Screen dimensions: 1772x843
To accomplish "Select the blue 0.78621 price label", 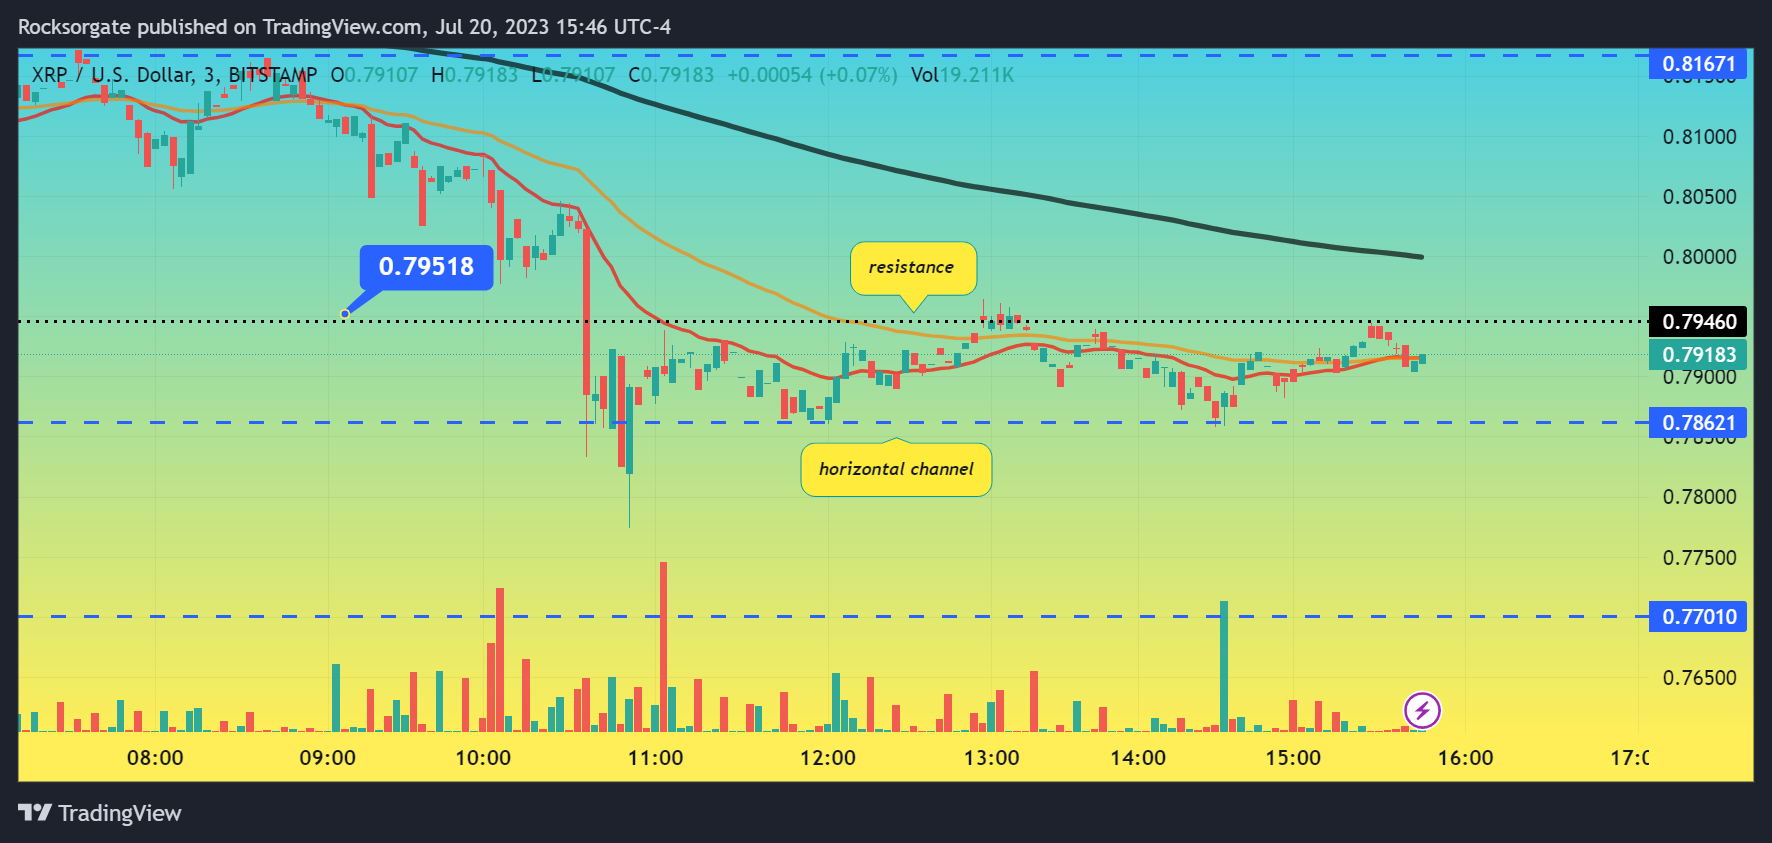I will (x=1698, y=422).
